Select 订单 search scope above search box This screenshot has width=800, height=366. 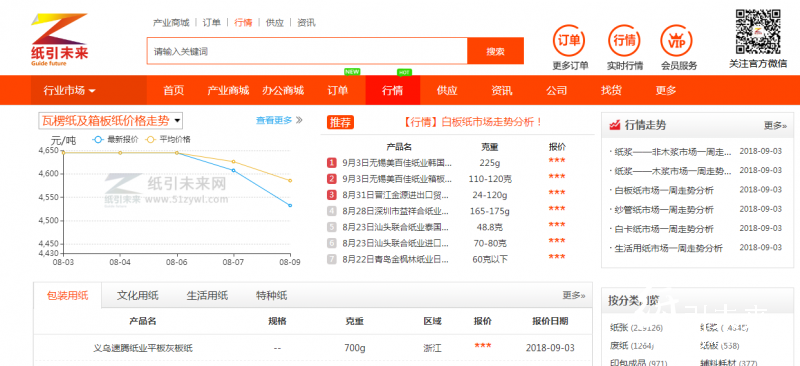pos(212,22)
